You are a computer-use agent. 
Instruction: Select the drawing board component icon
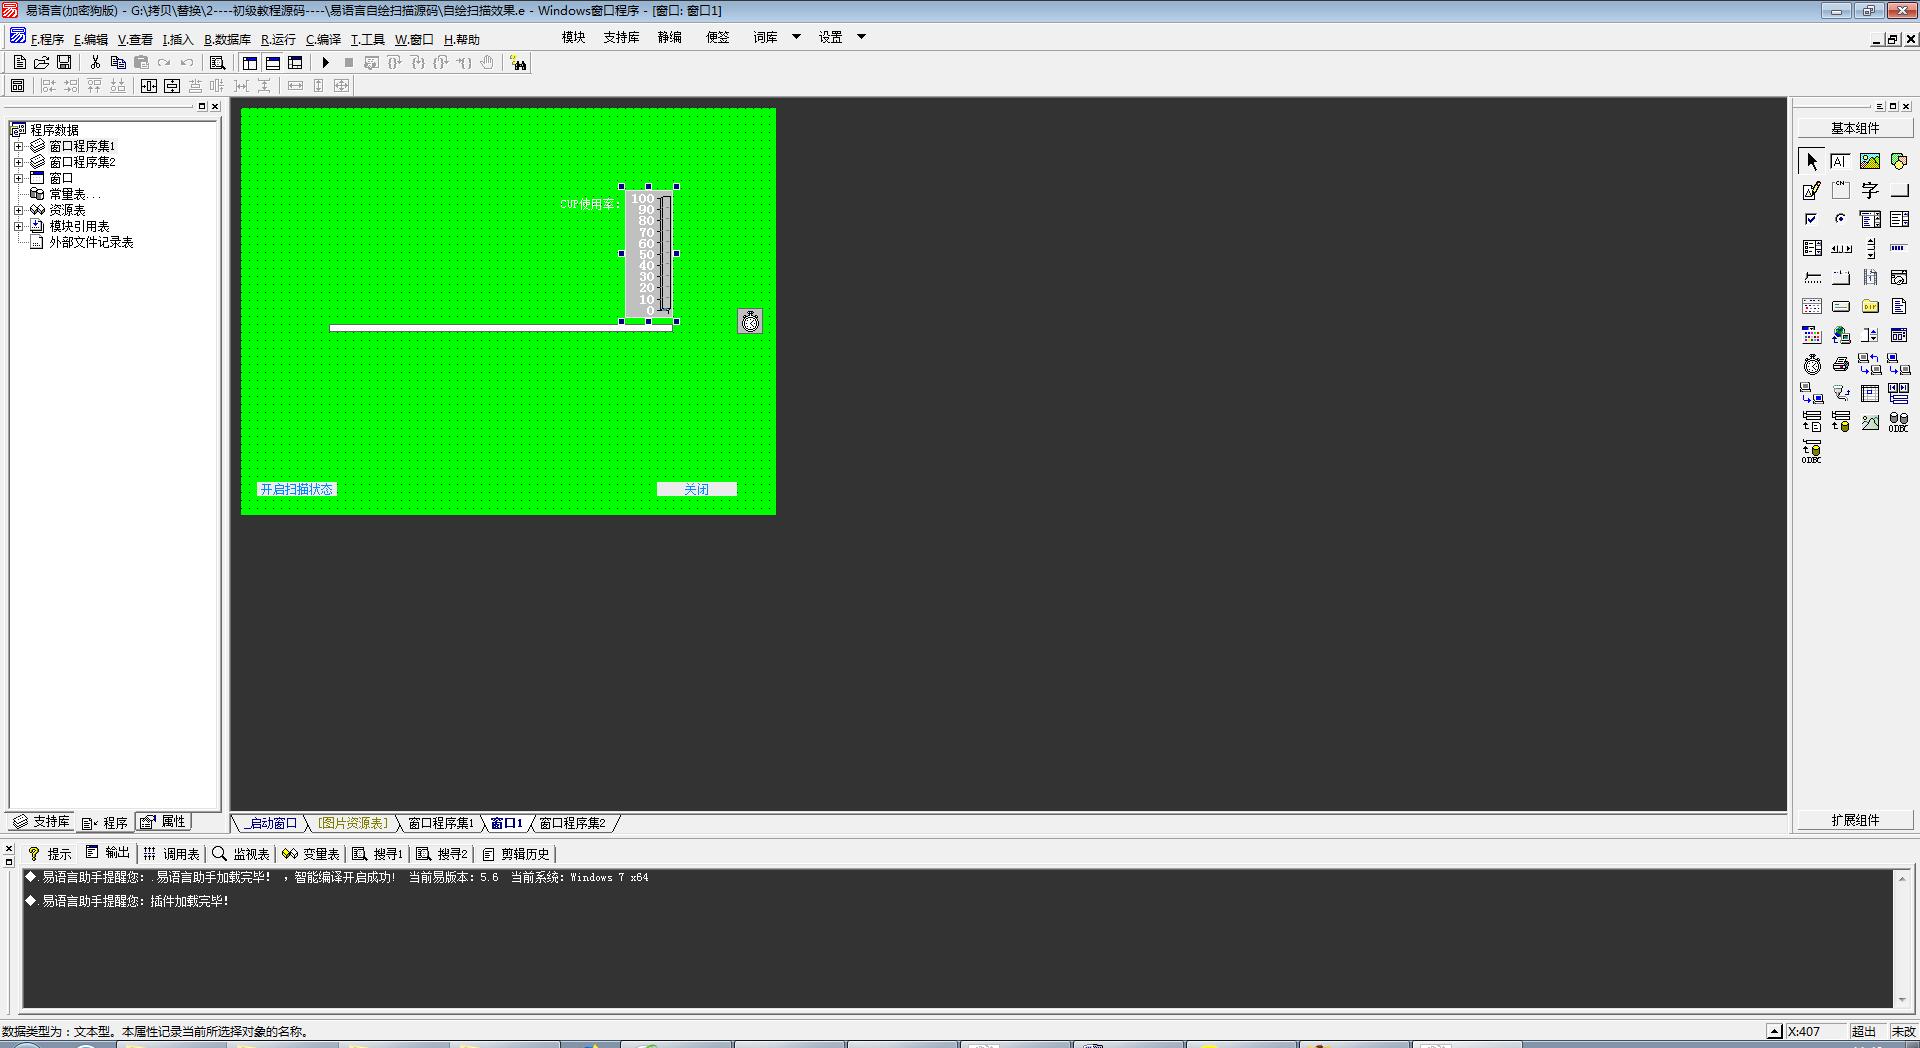coord(1812,190)
